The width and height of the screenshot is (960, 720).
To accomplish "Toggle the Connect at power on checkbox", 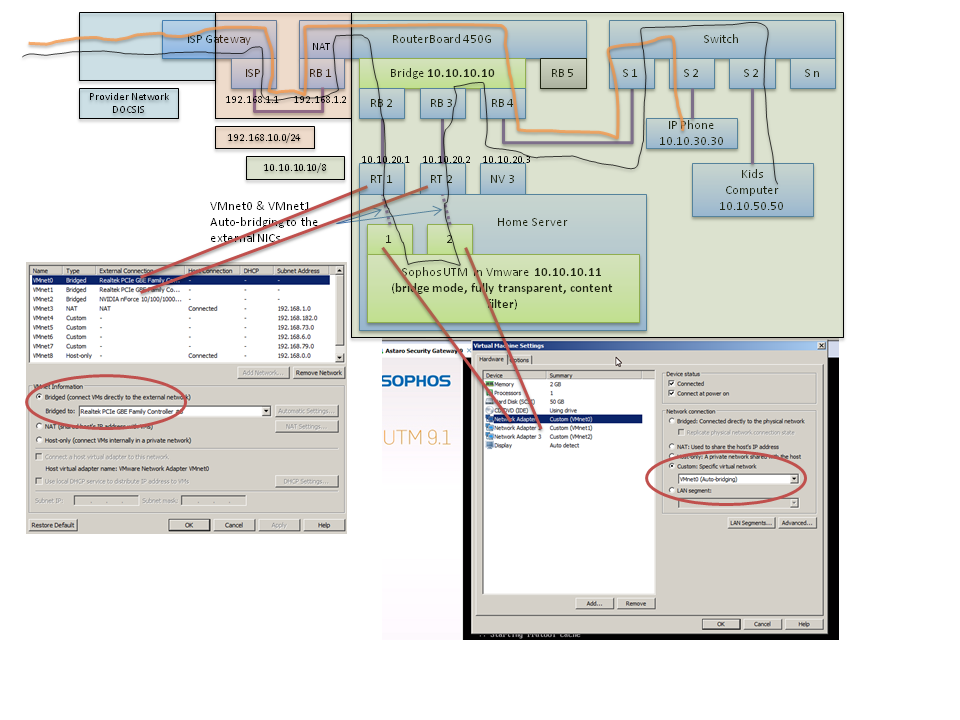I will 671,393.
